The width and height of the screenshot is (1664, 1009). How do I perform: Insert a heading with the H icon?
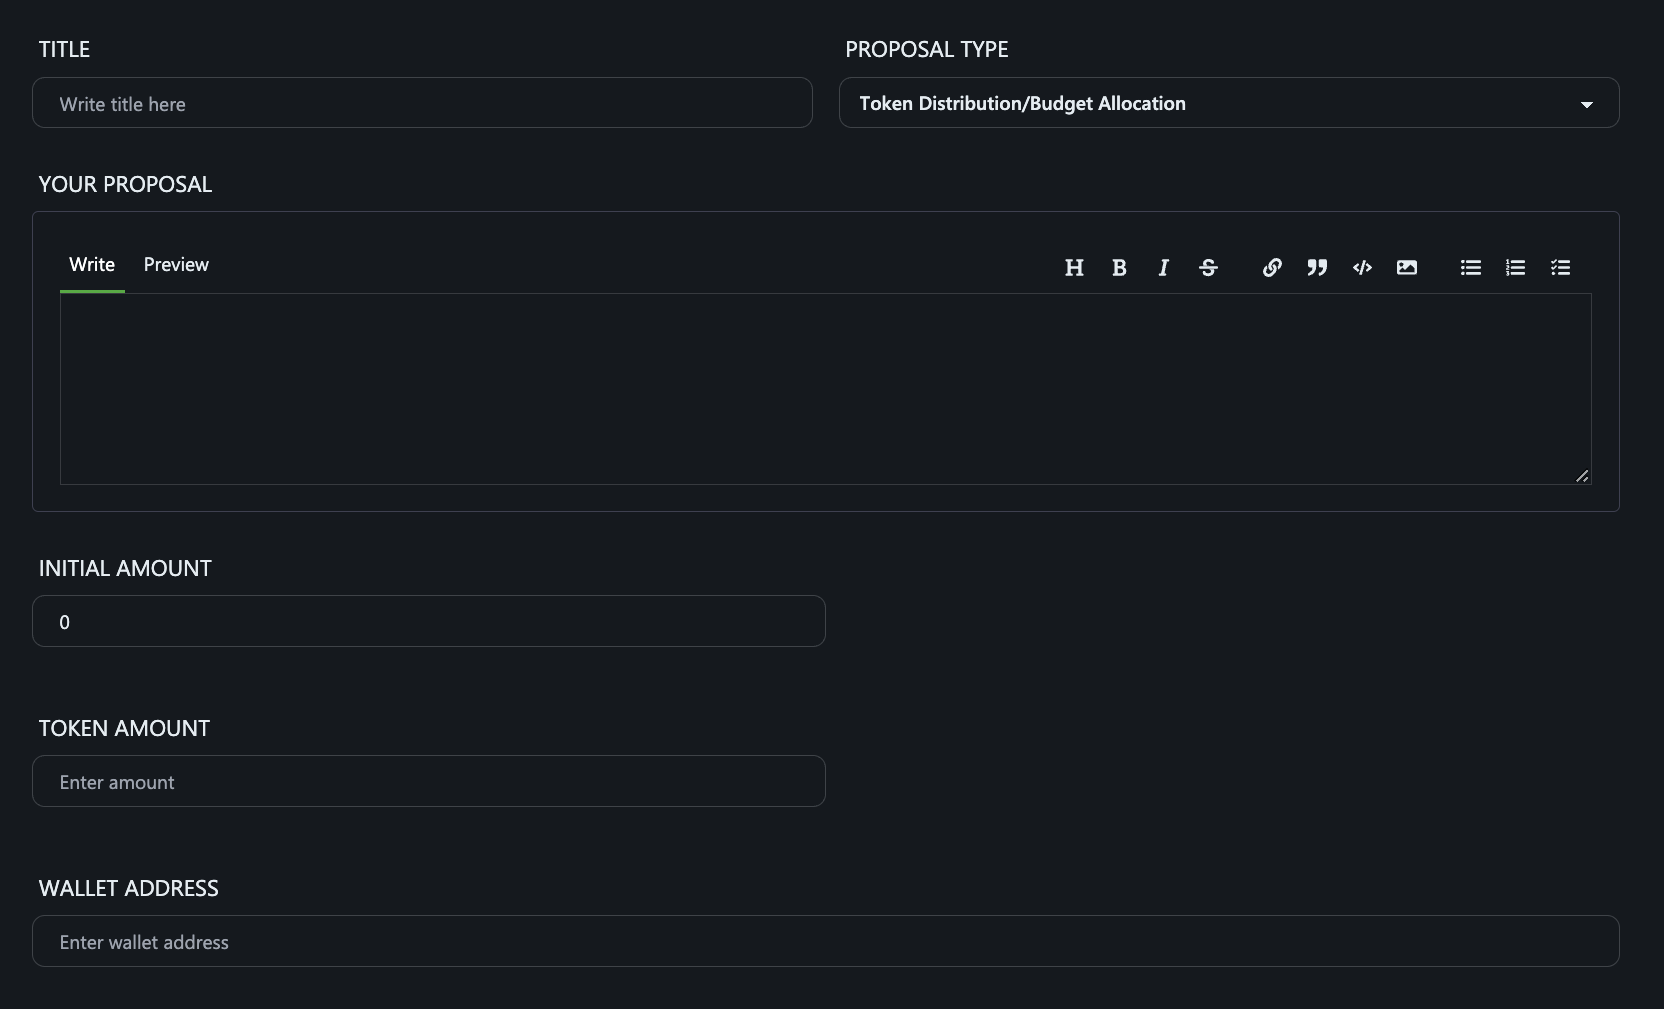[x=1074, y=267]
